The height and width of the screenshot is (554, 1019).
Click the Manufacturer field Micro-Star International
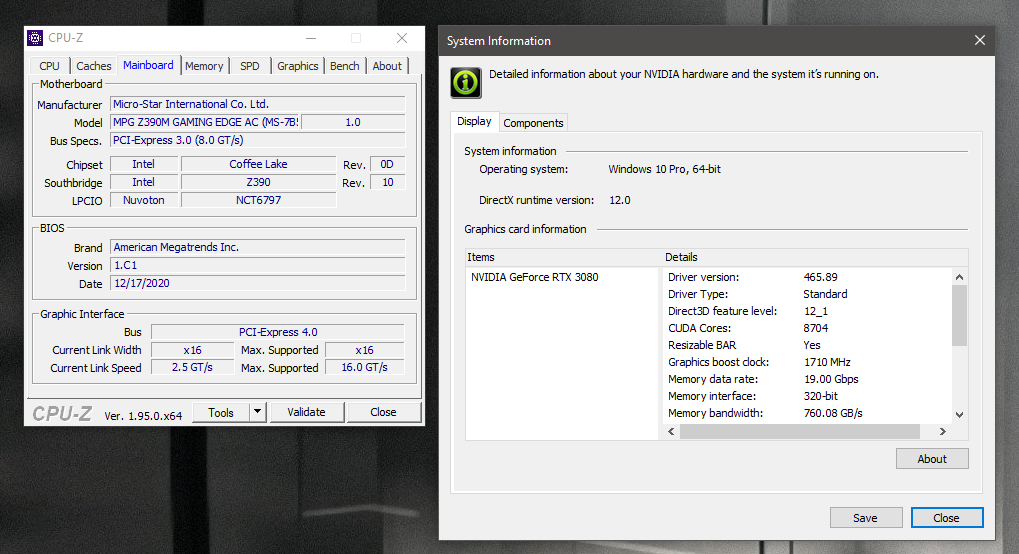pos(258,104)
